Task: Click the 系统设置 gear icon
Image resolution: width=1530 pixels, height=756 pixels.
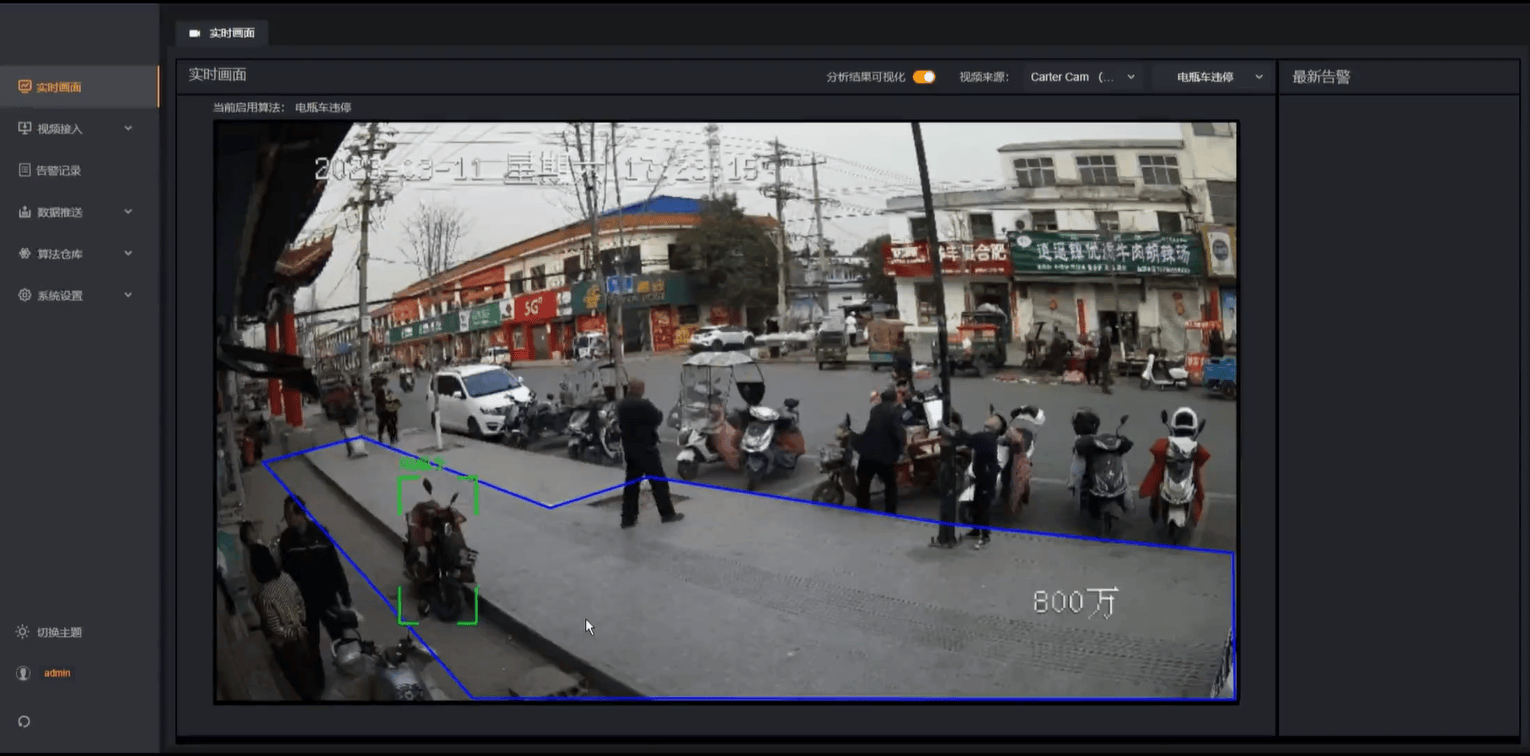Action: (x=25, y=296)
